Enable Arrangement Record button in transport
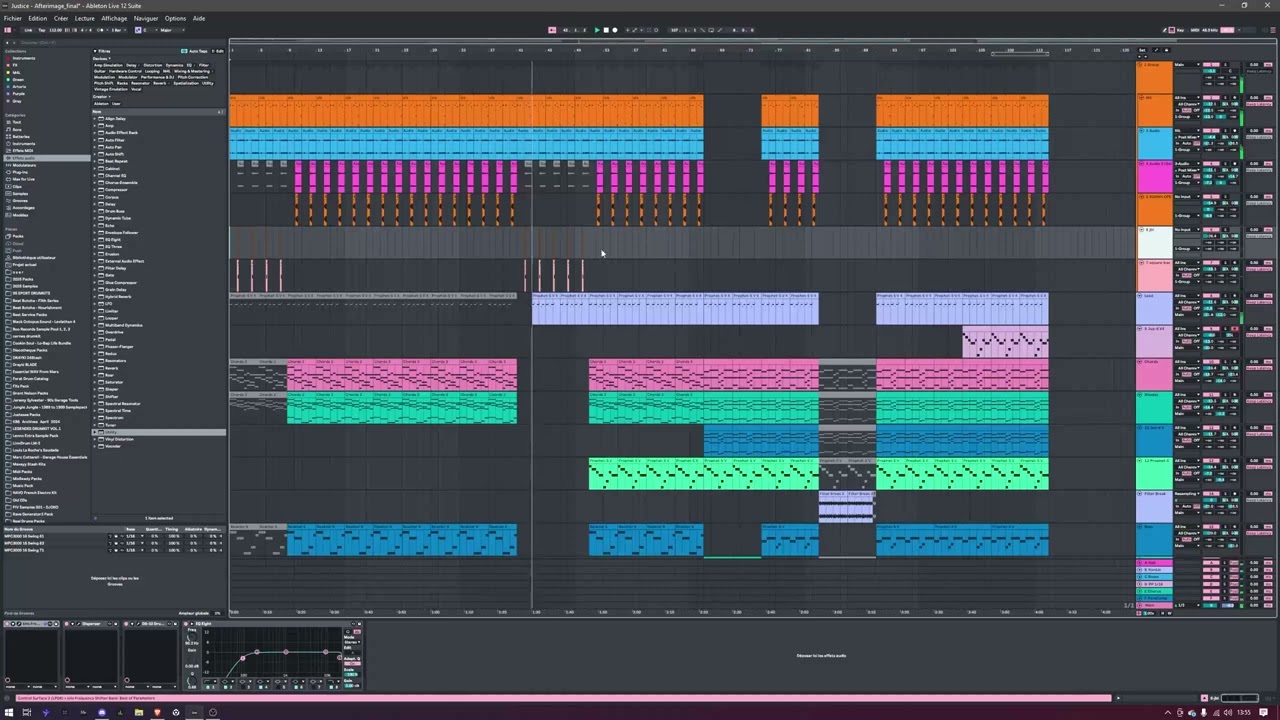Image resolution: width=1280 pixels, height=720 pixels. pyautogui.click(x=615, y=30)
